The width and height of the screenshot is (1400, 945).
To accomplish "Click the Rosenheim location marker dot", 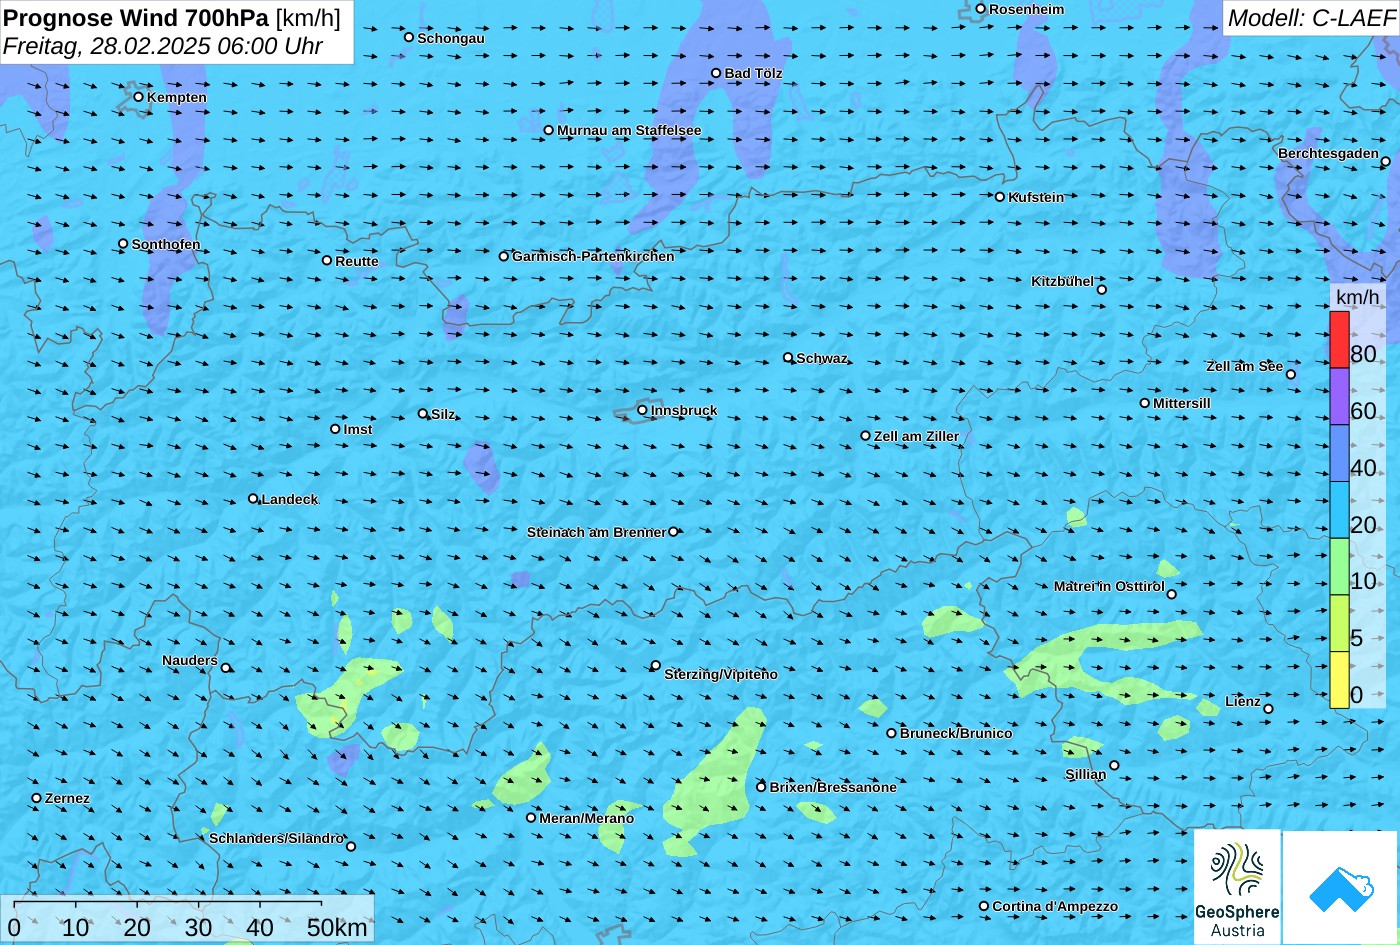I will click(x=981, y=9).
